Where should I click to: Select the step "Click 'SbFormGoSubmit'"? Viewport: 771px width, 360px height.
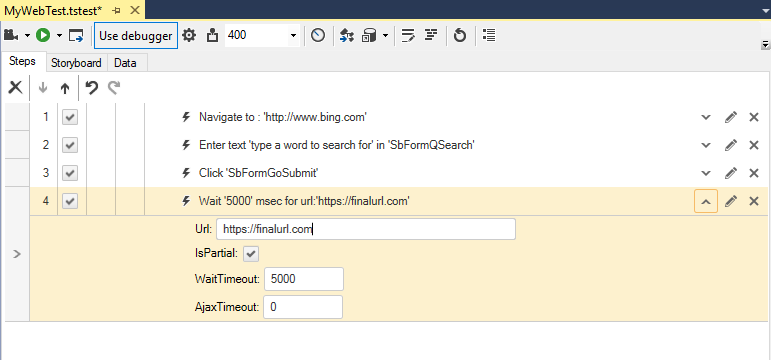point(260,173)
